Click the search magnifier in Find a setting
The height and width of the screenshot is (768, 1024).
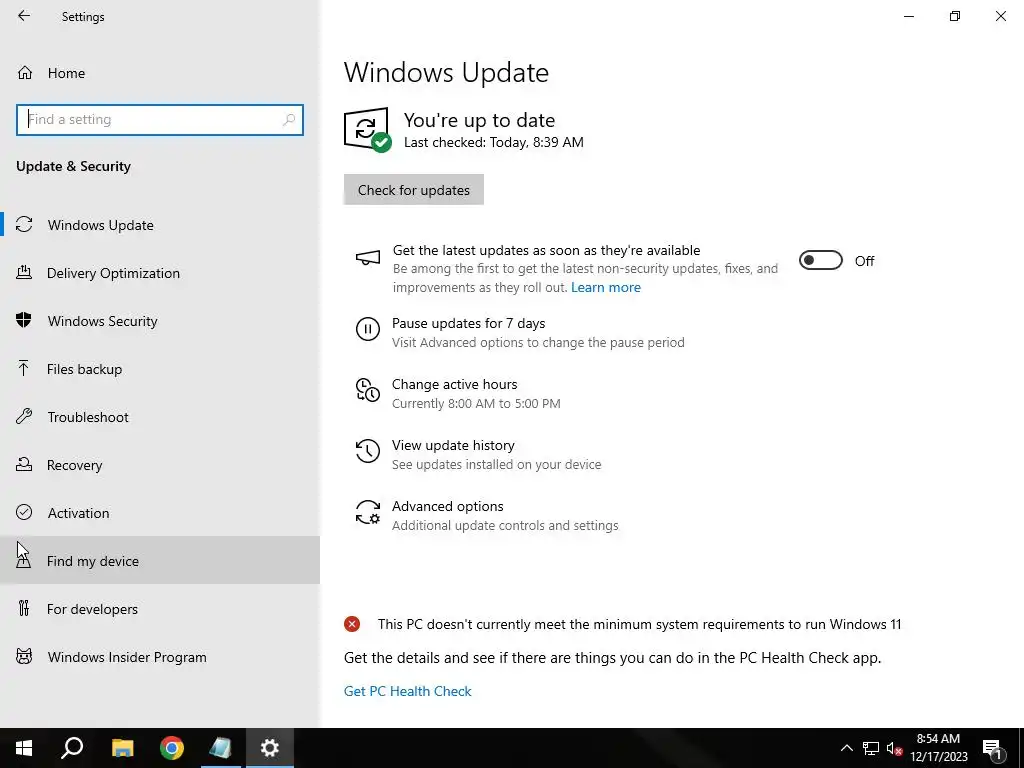pyautogui.click(x=289, y=120)
